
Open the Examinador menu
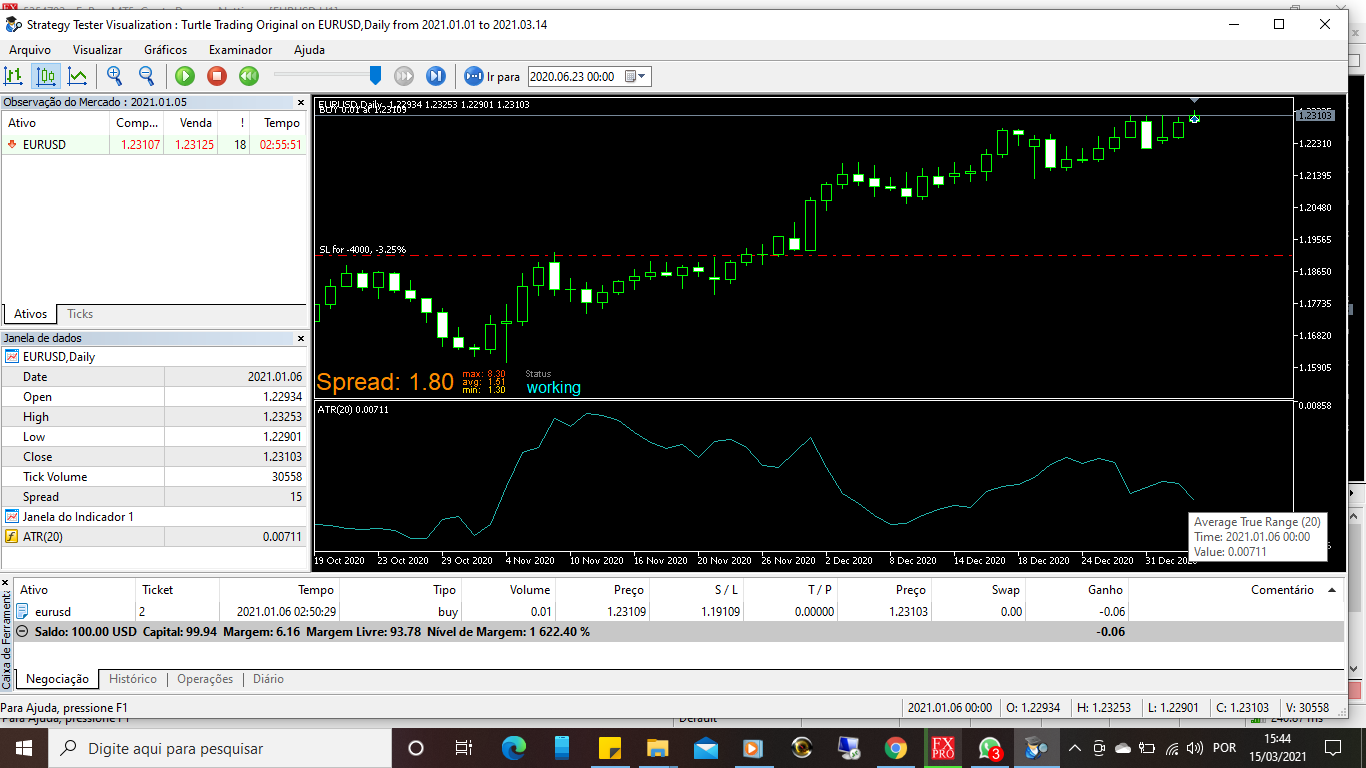240,49
